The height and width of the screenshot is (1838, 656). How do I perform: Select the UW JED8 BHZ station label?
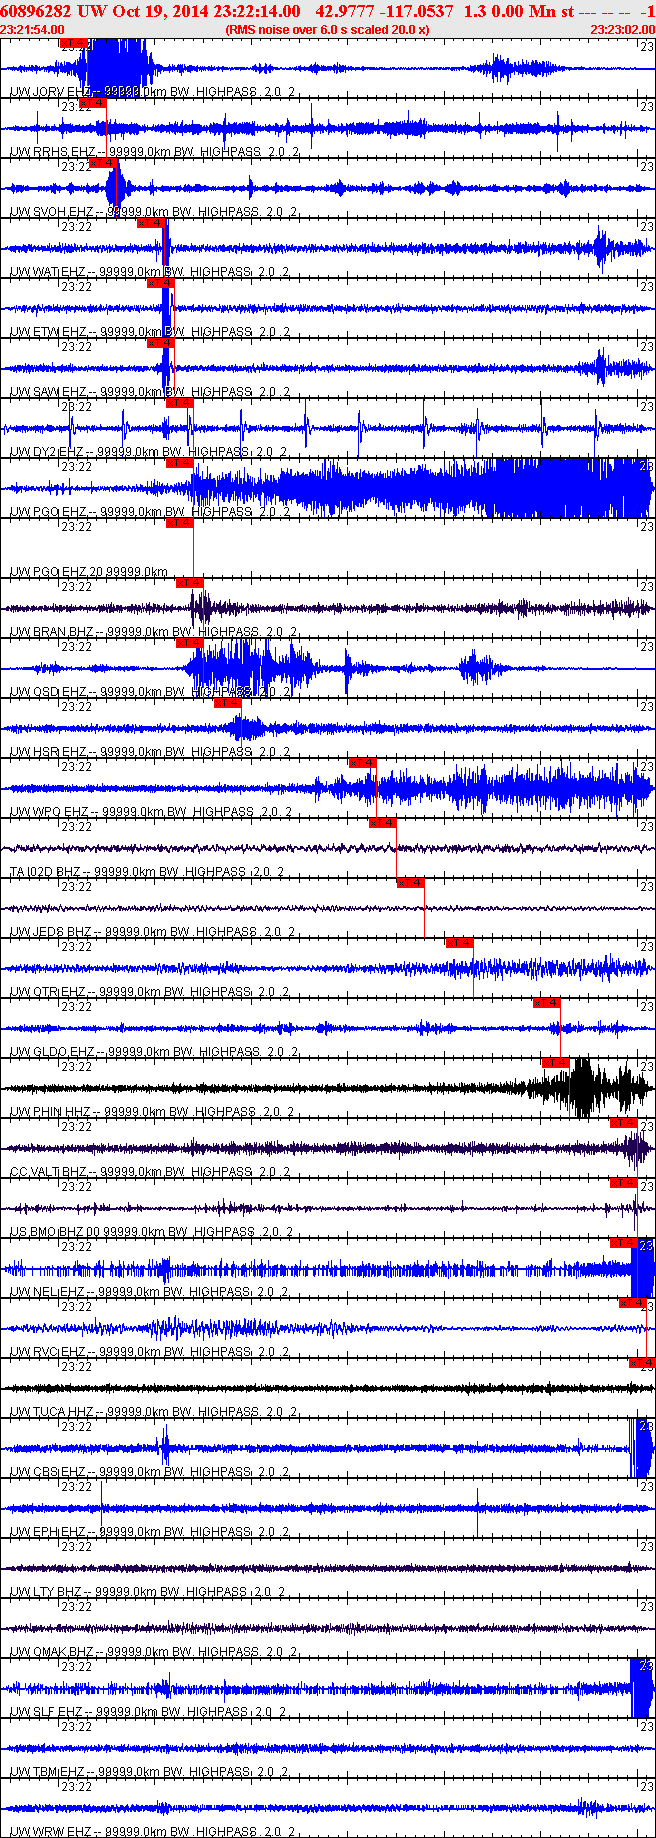153,932
